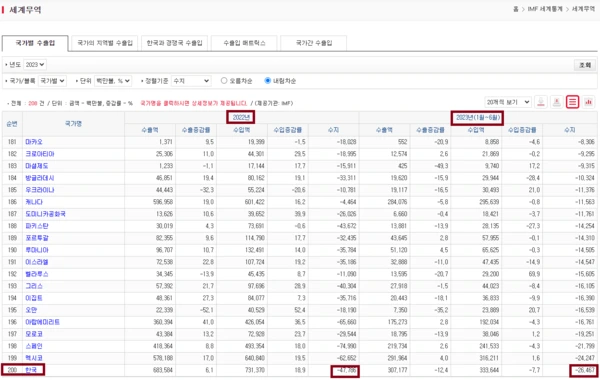600x380 pixels.
Task: Click 스페인's 2023 balance value -21,799
Action: (585, 346)
